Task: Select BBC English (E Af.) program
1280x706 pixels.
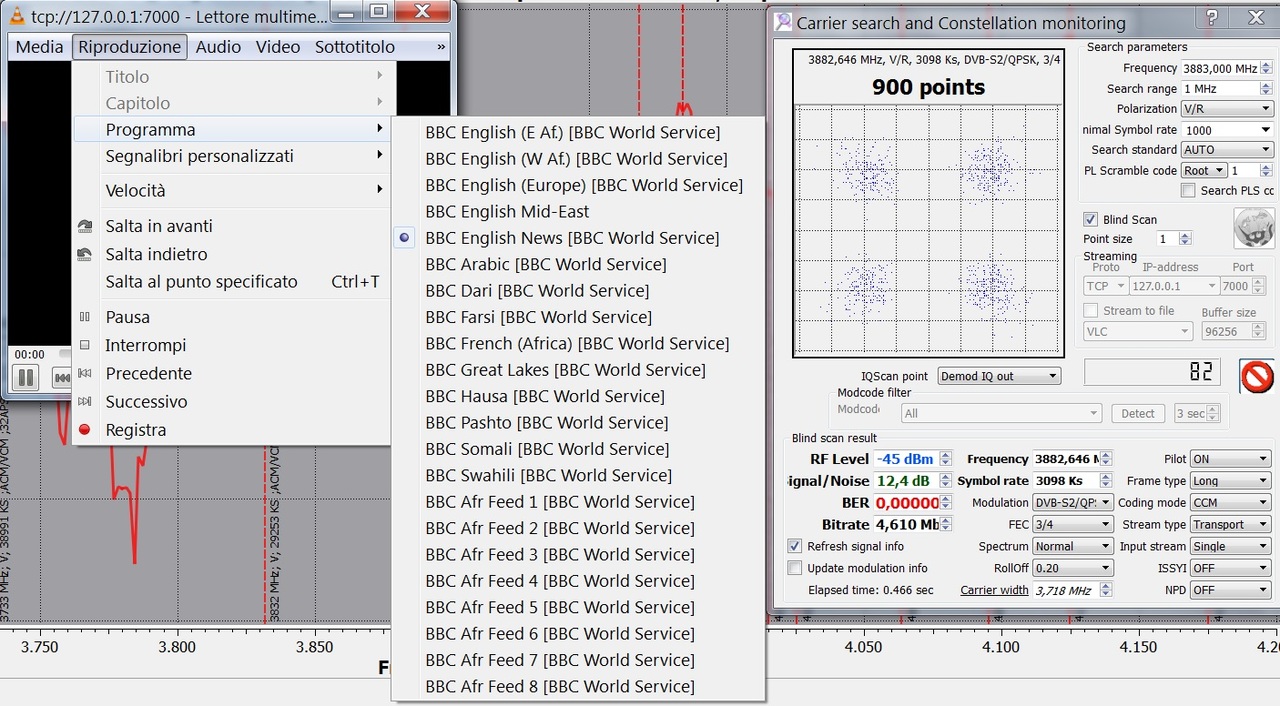Action: [x=578, y=132]
